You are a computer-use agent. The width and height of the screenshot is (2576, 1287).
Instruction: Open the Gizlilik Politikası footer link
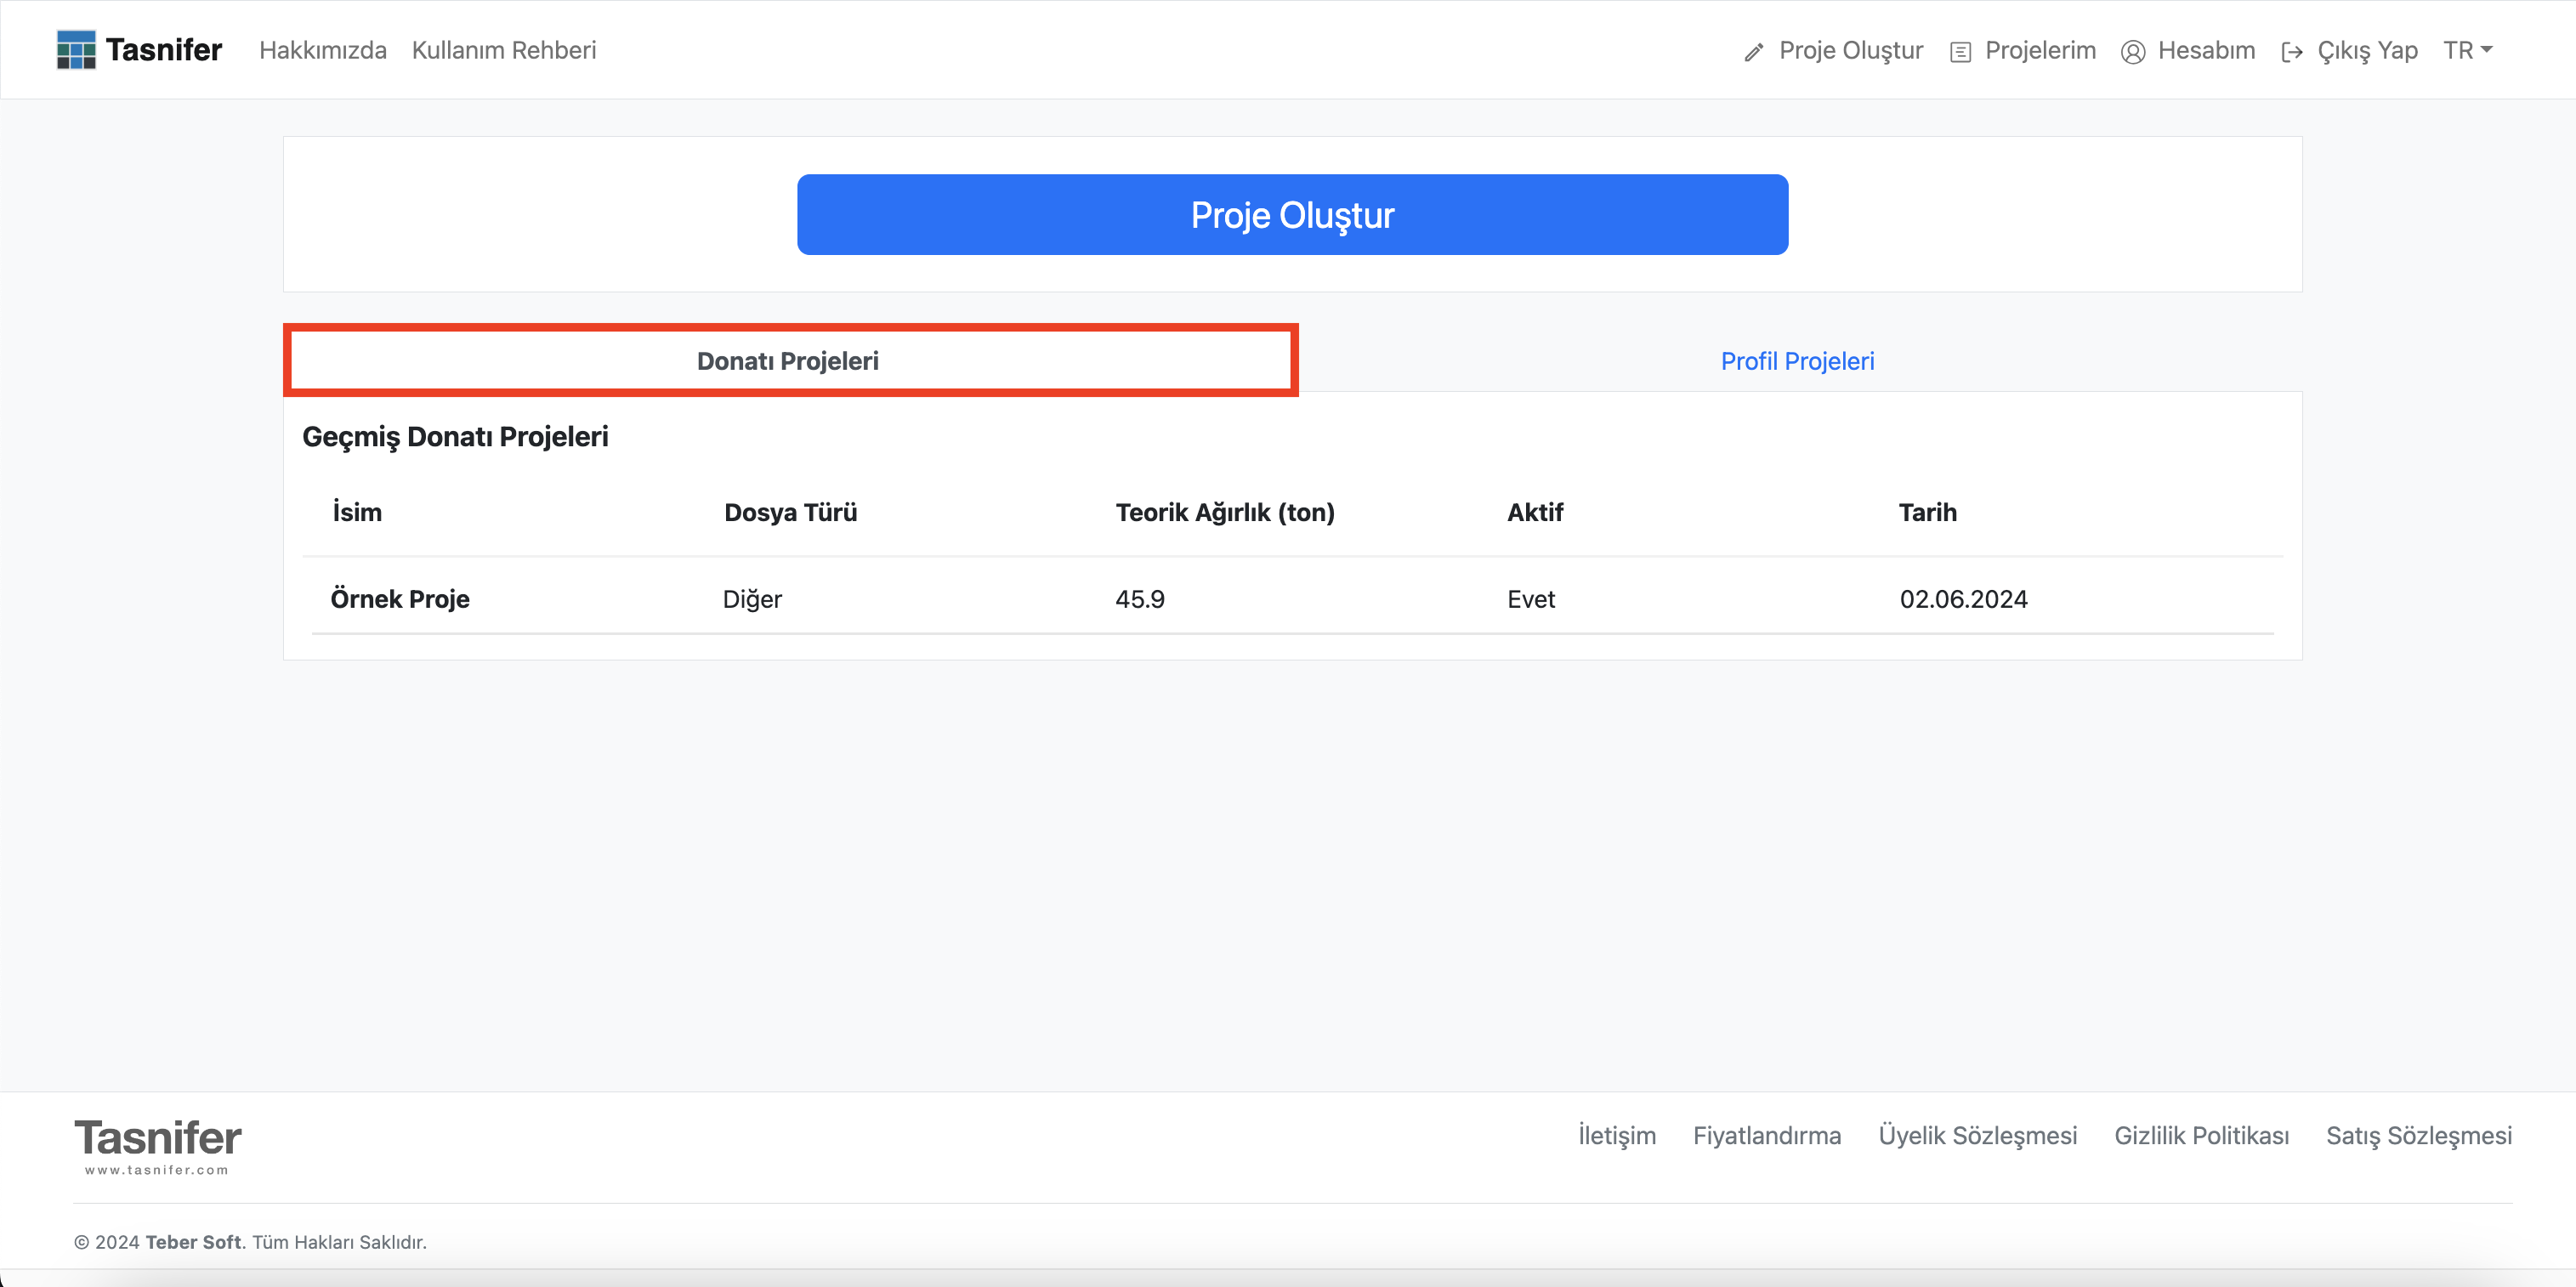click(x=2201, y=1135)
